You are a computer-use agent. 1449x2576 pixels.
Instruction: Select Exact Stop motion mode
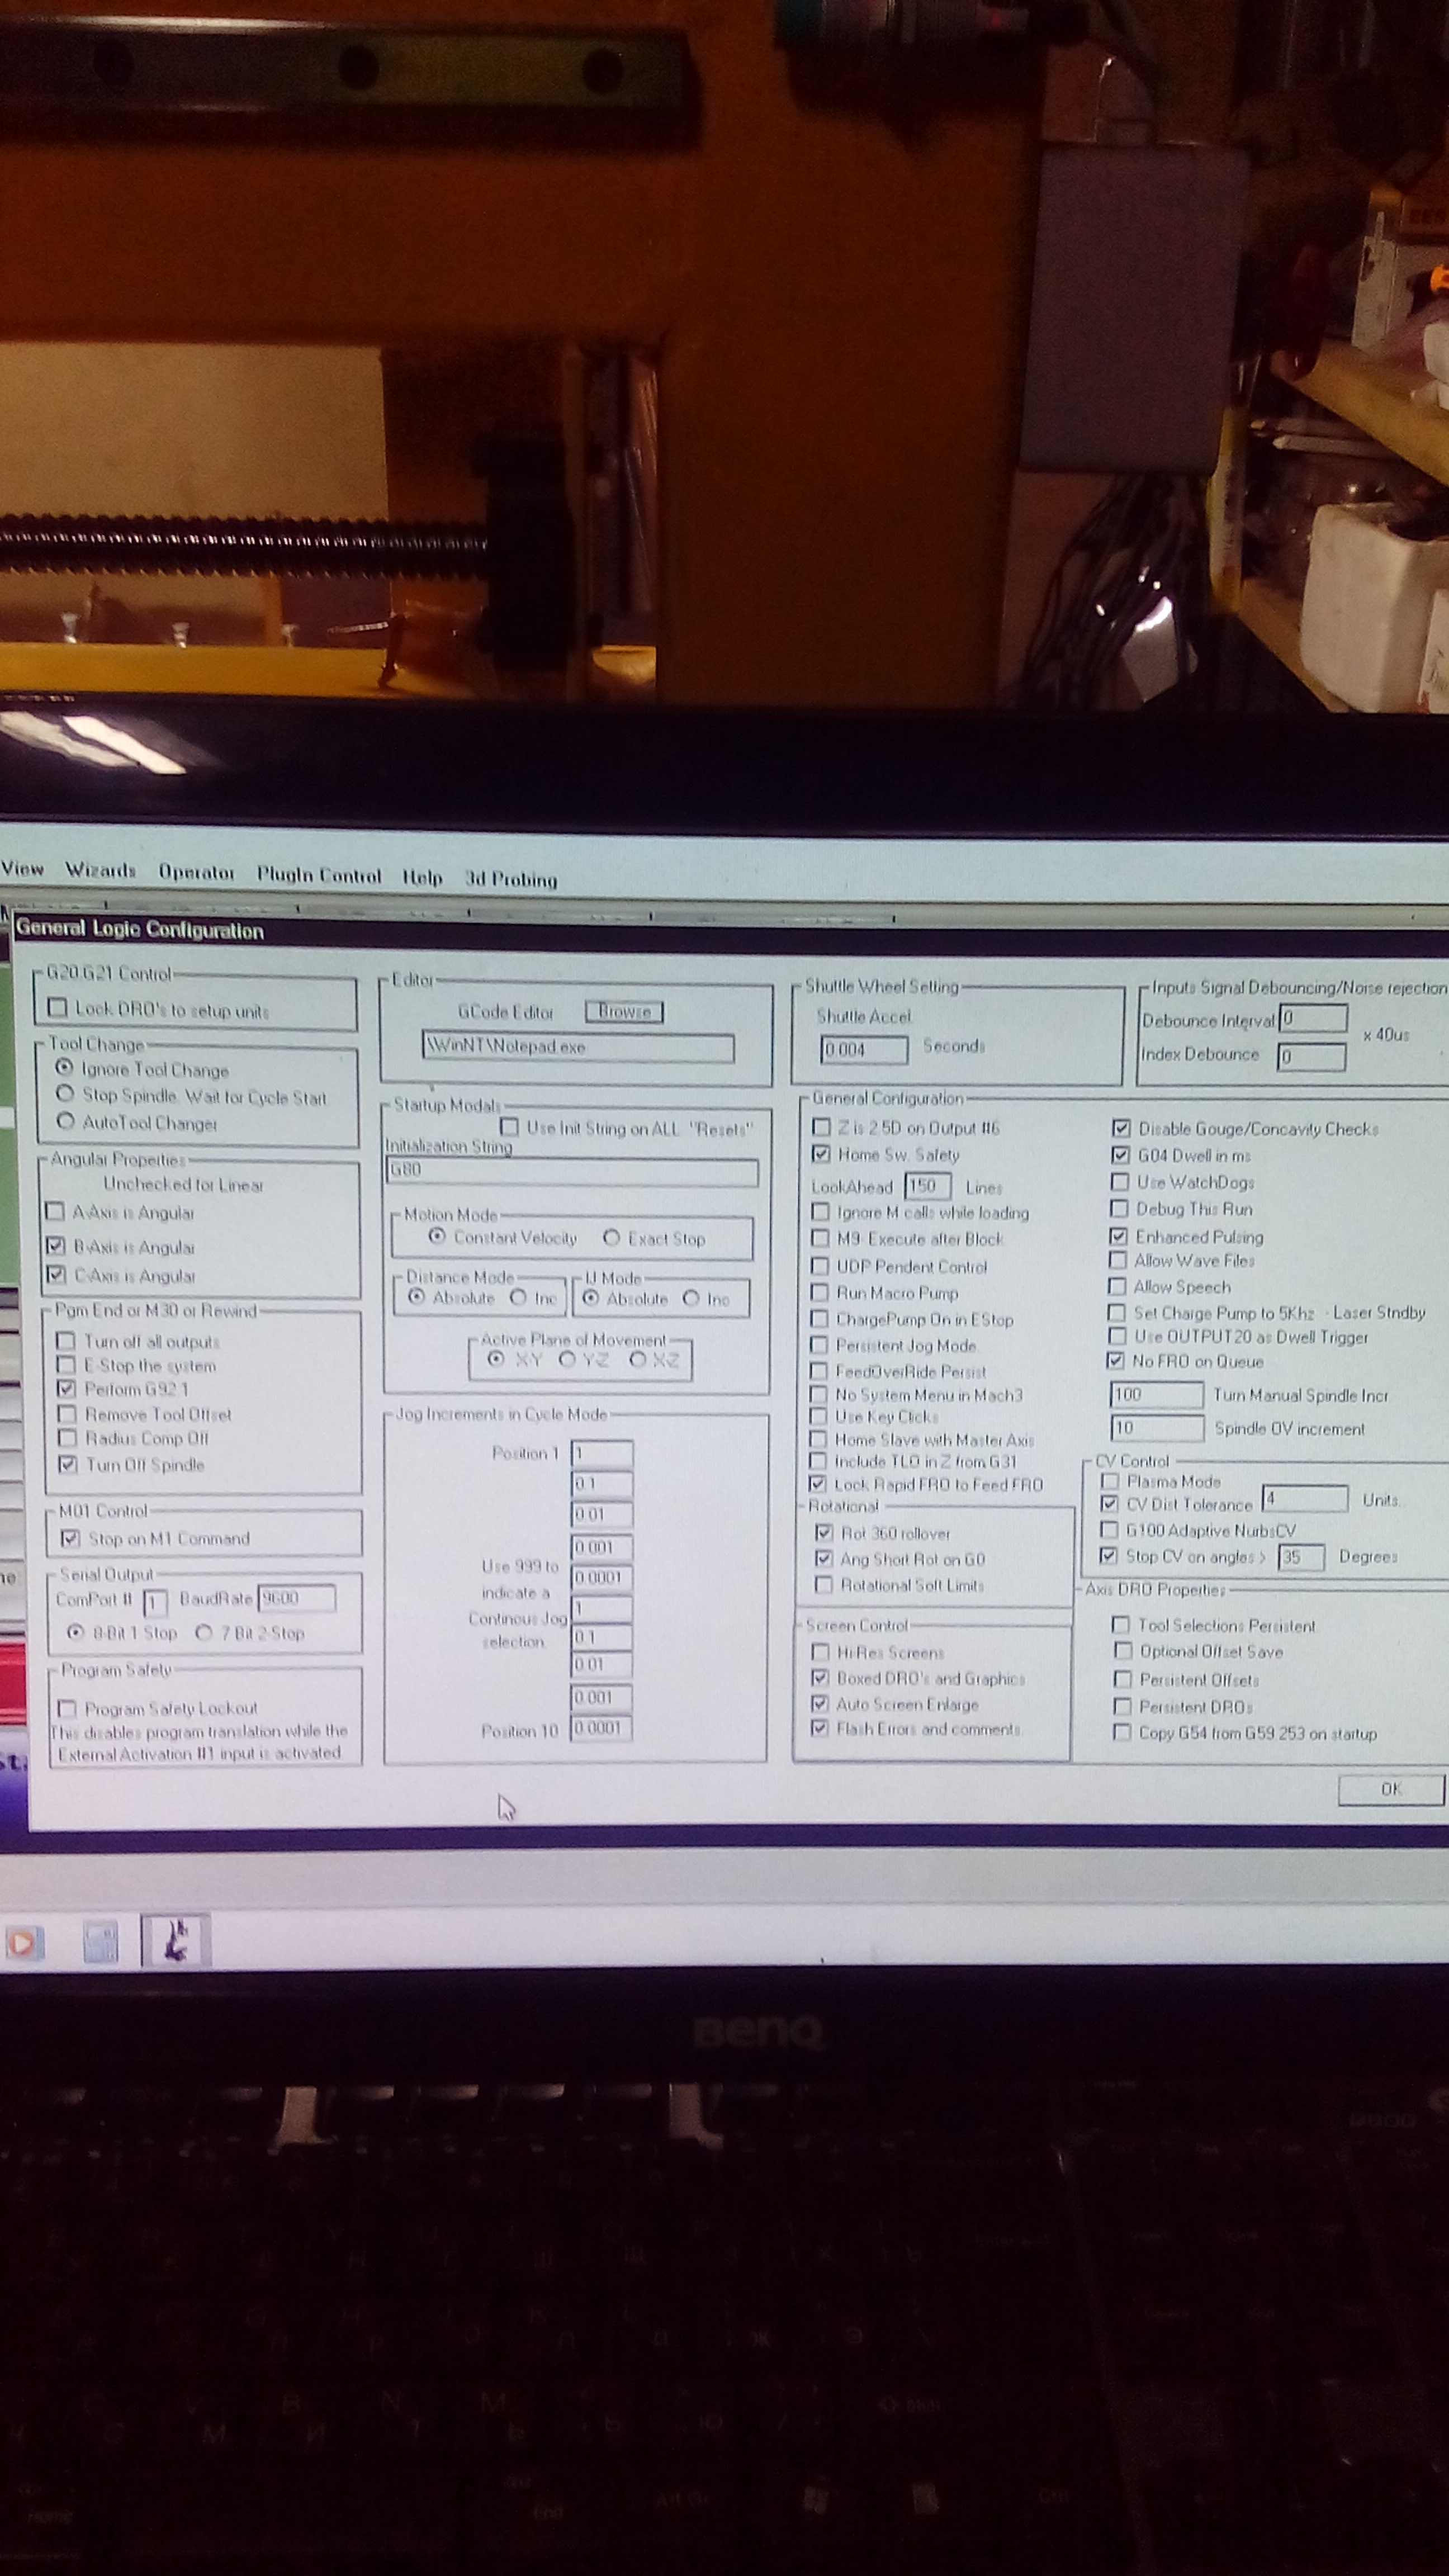pos(612,1238)
